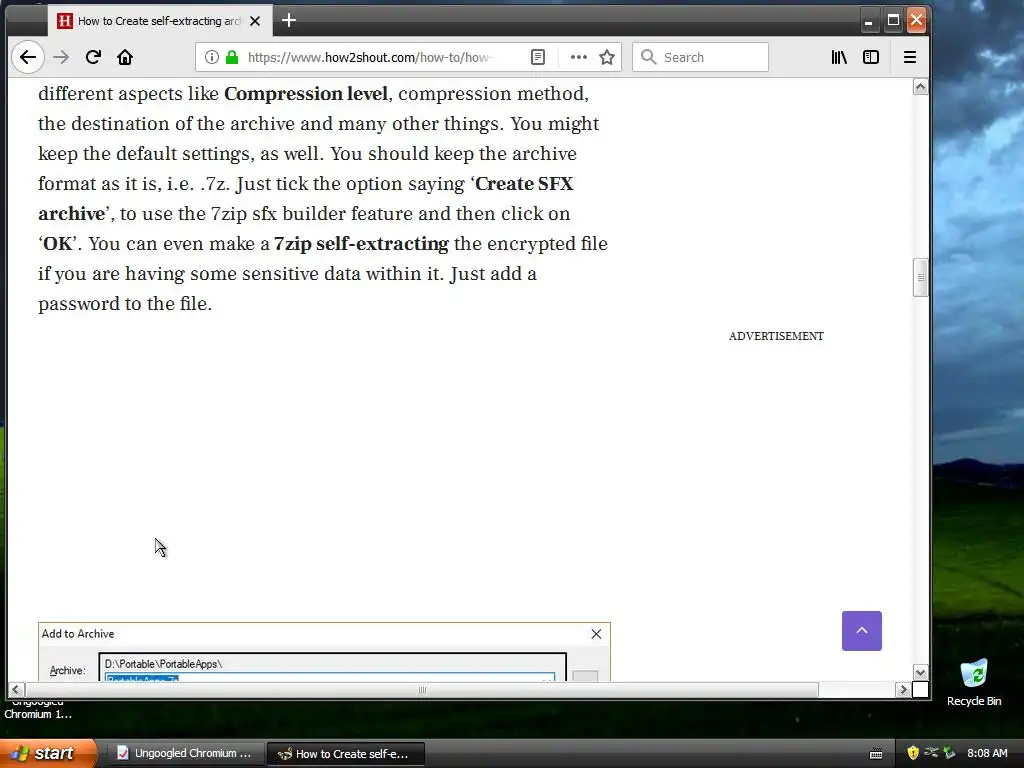1024x768 pixels.
Task: Click the security shield tray icon
Action: click(x=913, y=753)
